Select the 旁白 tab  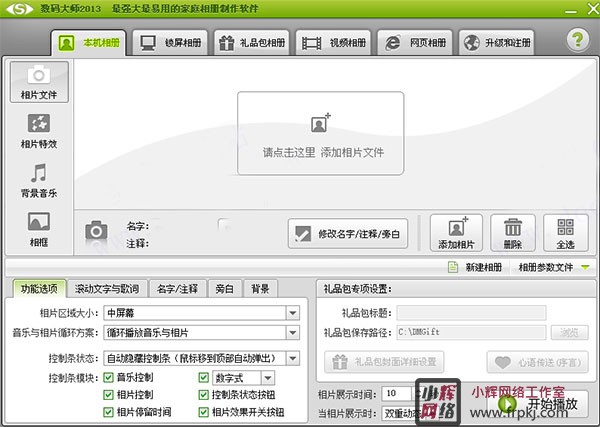pyautogui.click(x=225, y=288)
